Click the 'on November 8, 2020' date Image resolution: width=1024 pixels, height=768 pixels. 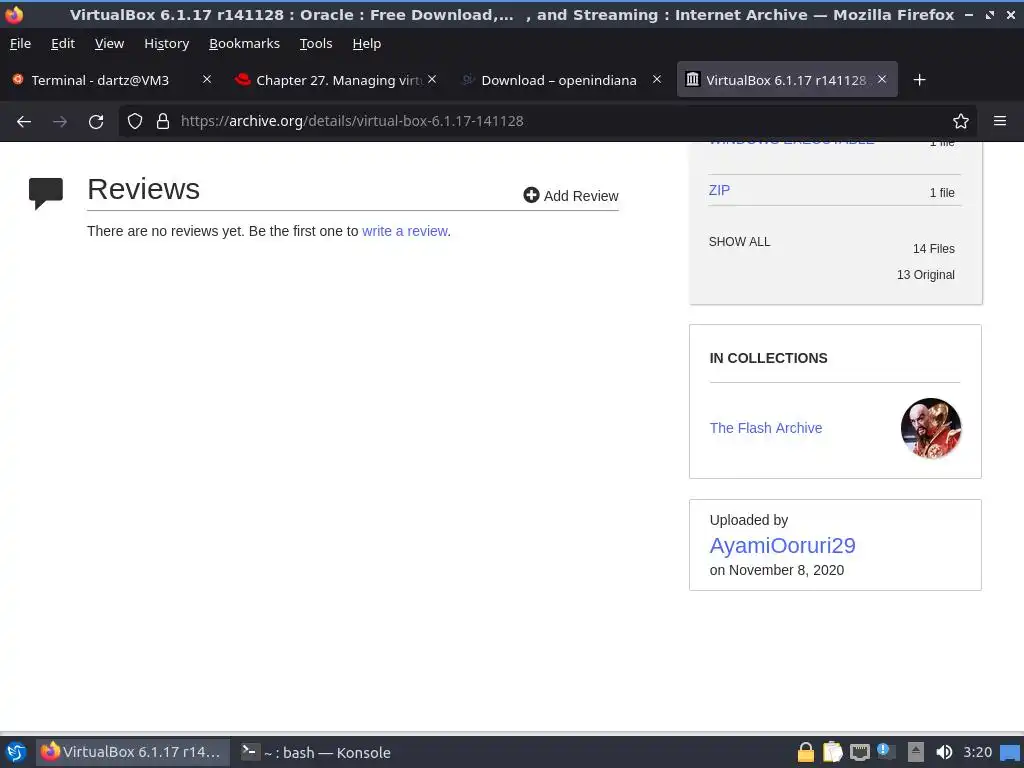tap(776, 570)
